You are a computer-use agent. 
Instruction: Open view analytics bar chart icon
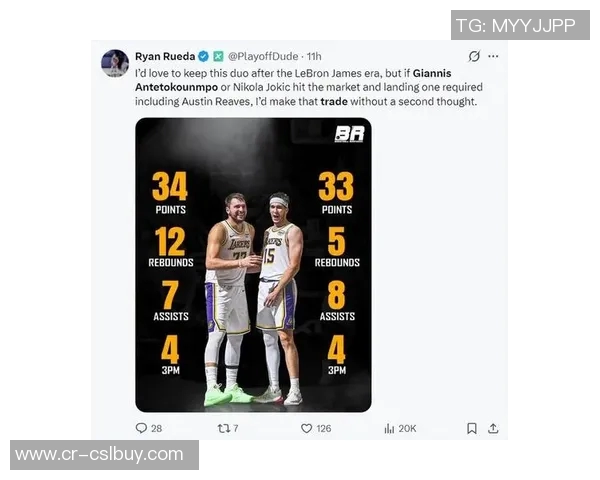coord(389,428)
